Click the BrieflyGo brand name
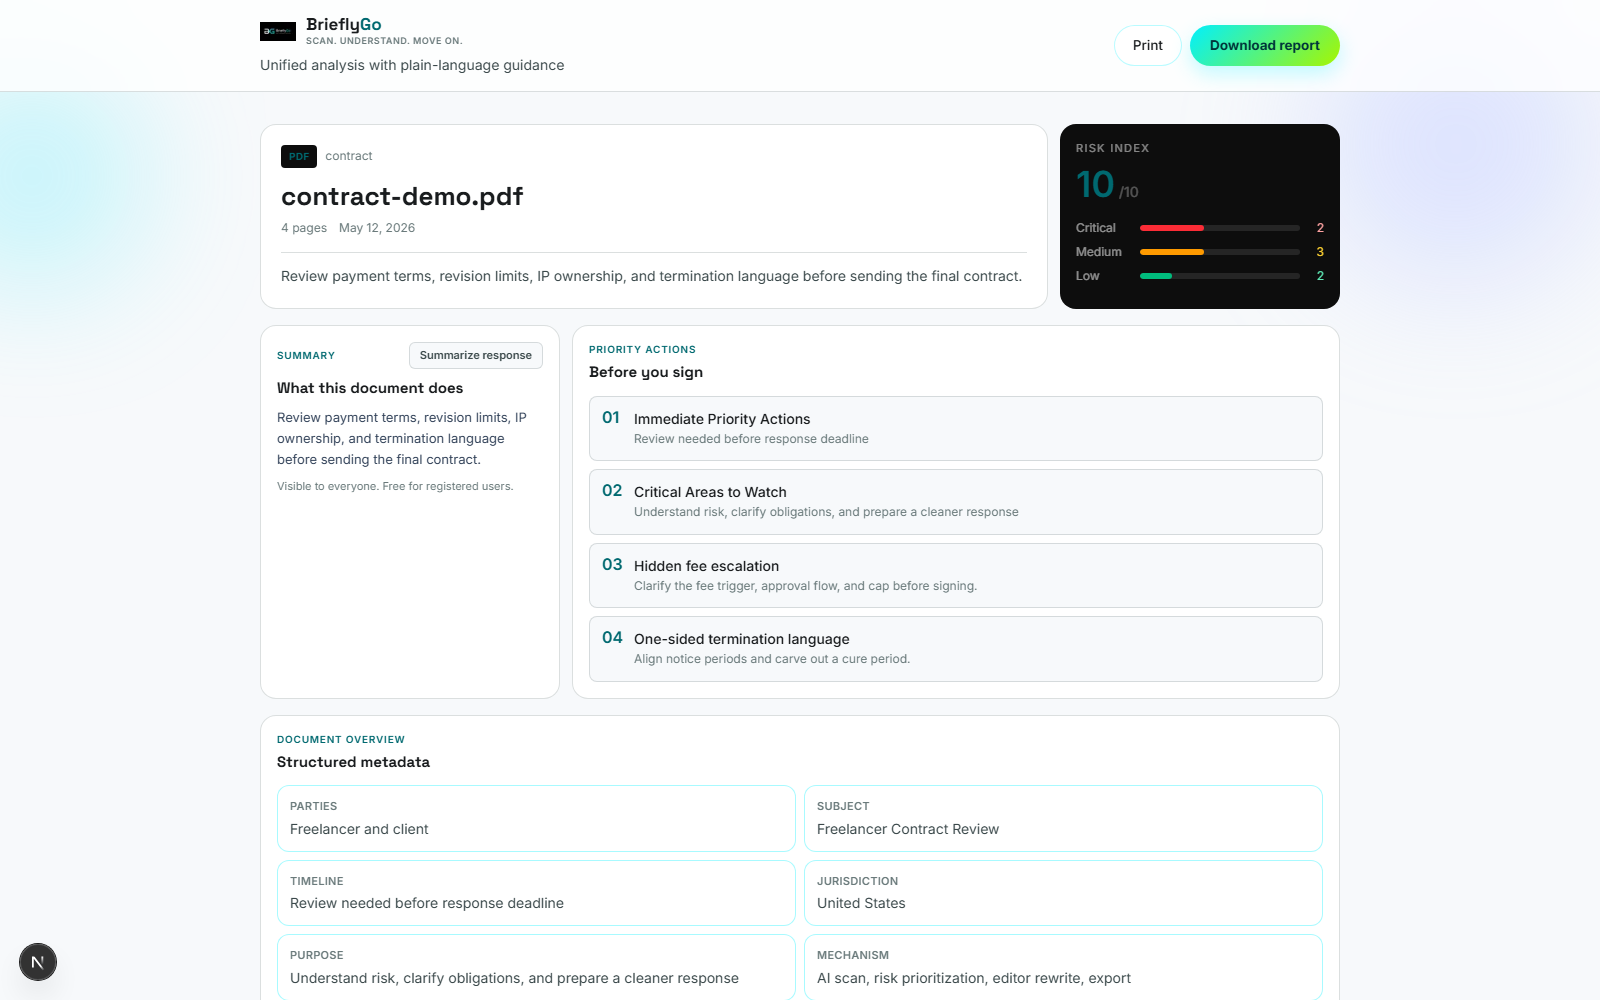The width and height of the screenshot is (1600, 1000). (344, 25)
